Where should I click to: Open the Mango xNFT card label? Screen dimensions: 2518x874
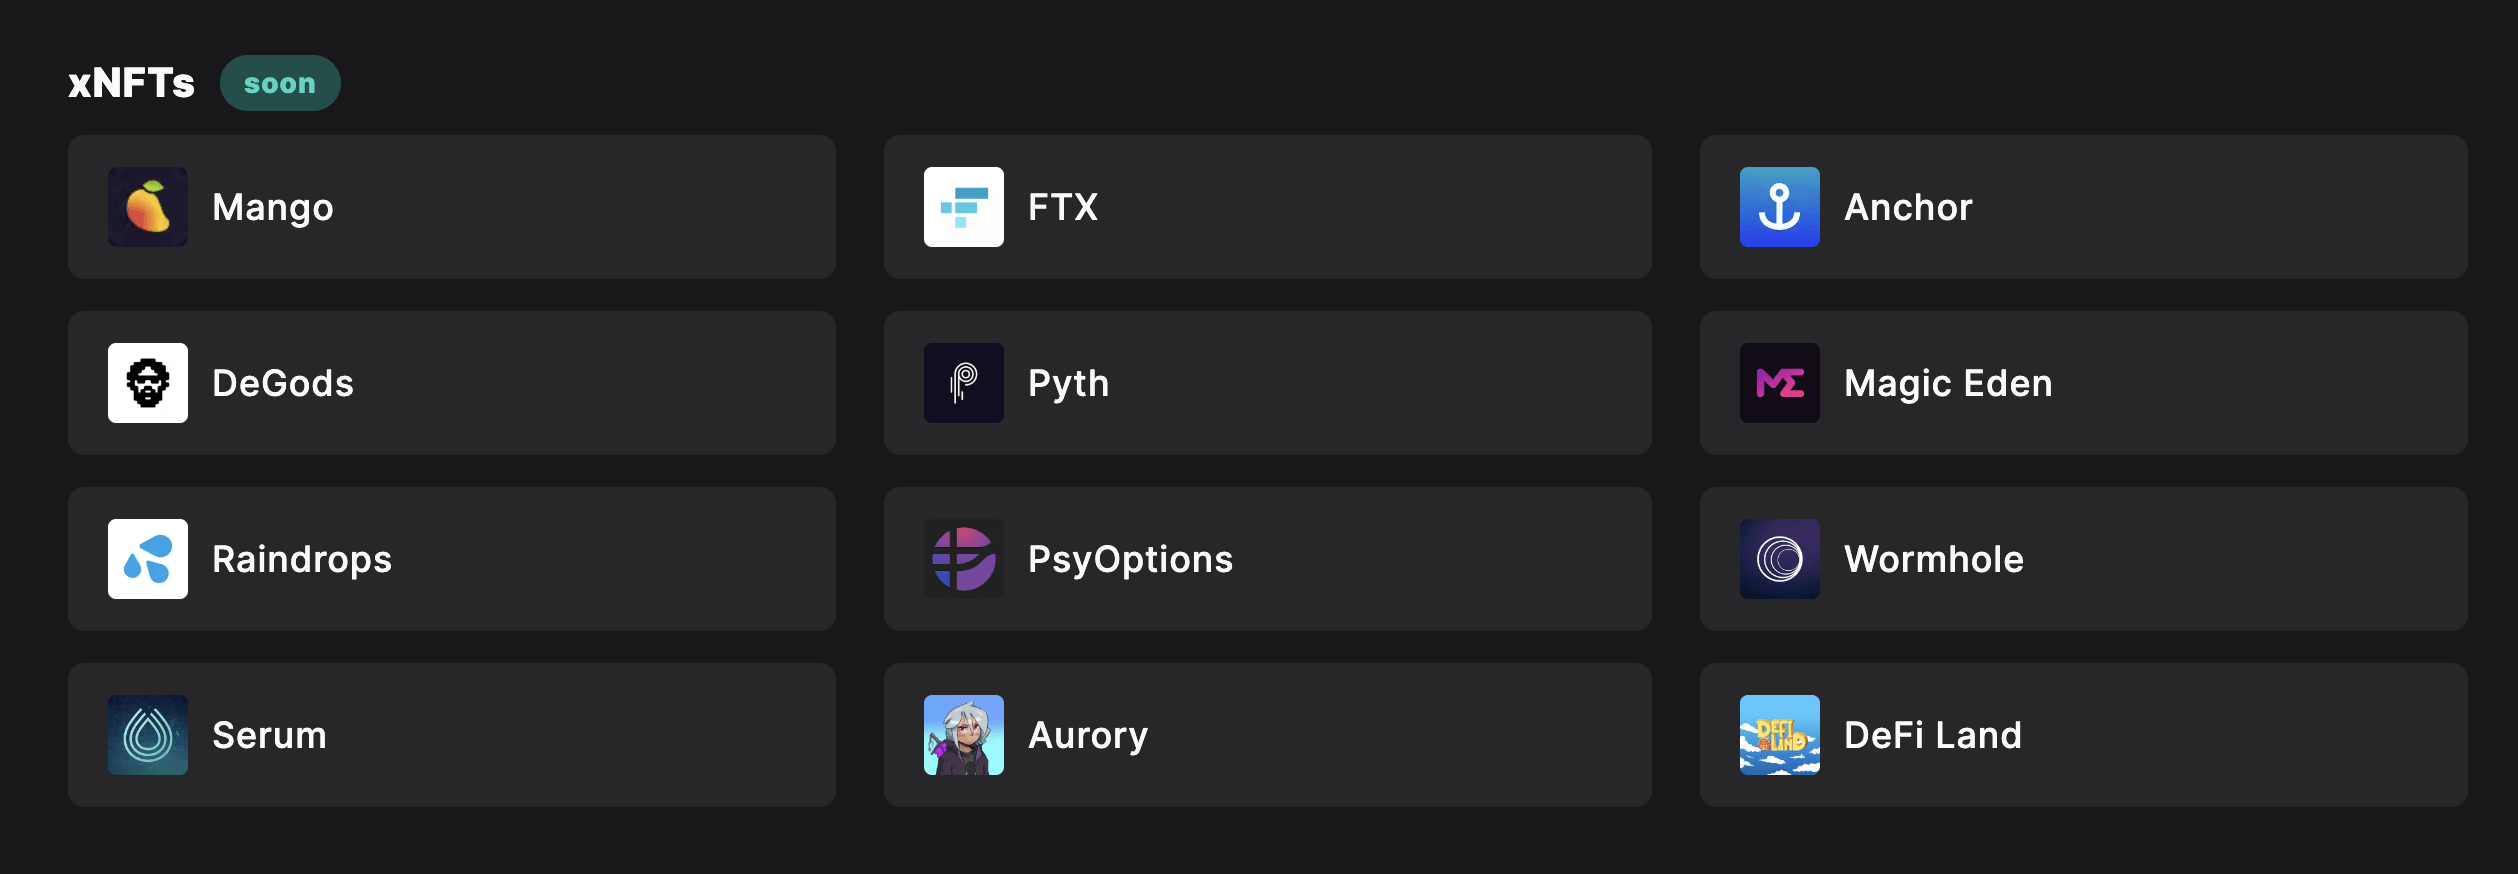click(273, 208)
